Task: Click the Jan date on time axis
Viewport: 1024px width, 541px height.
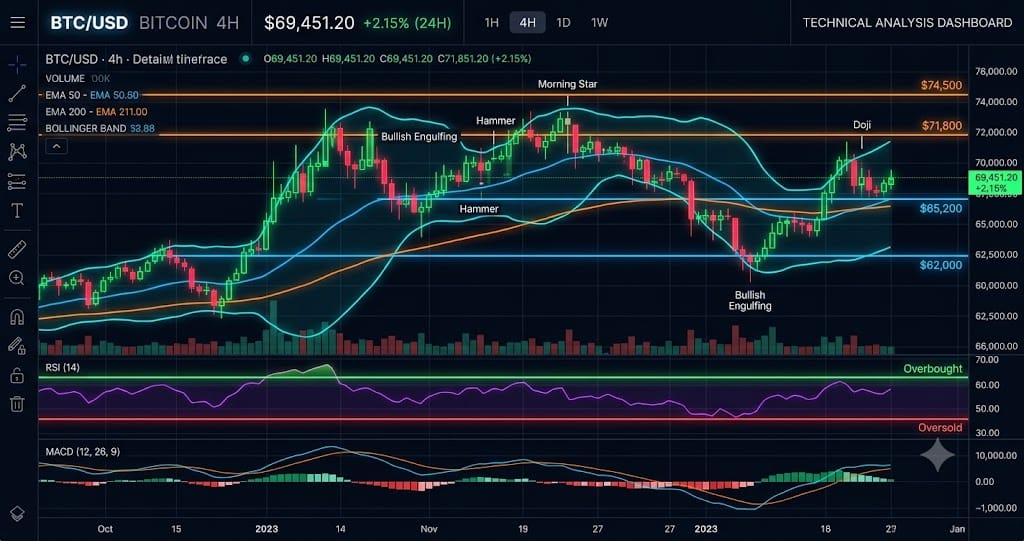Action: click(x=957, y=529)
